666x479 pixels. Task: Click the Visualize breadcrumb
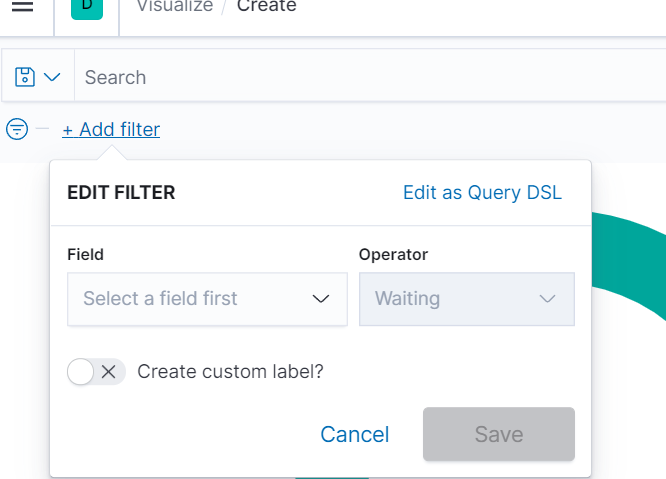coord(174,7)
